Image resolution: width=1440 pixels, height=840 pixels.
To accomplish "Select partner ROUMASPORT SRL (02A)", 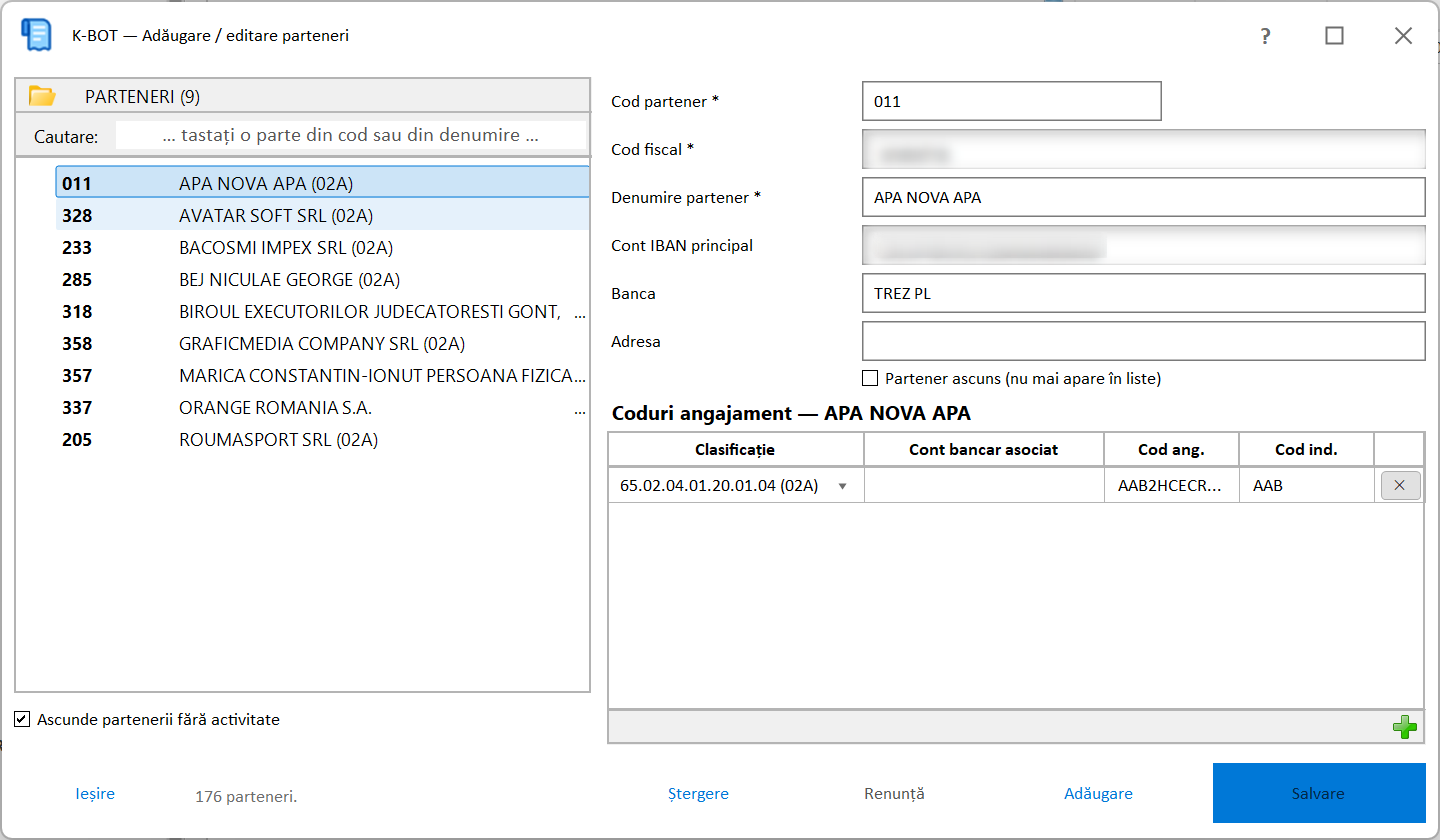I will pos(322,439).
